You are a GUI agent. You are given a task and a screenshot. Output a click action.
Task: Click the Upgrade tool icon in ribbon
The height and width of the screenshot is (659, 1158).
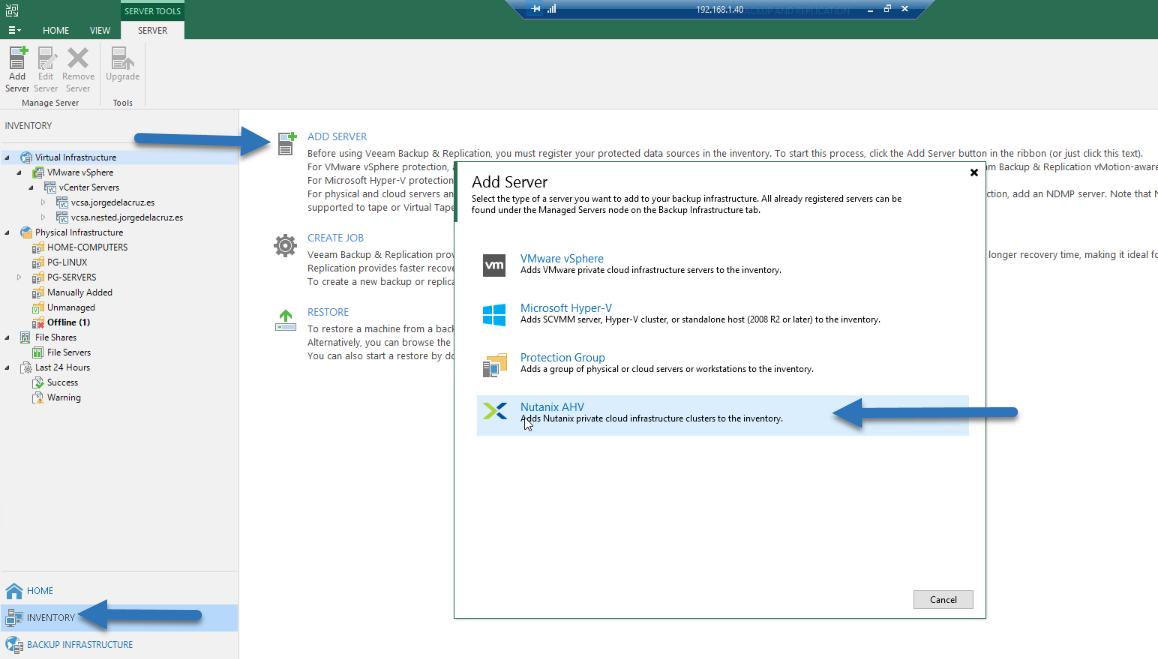(122, 58)
